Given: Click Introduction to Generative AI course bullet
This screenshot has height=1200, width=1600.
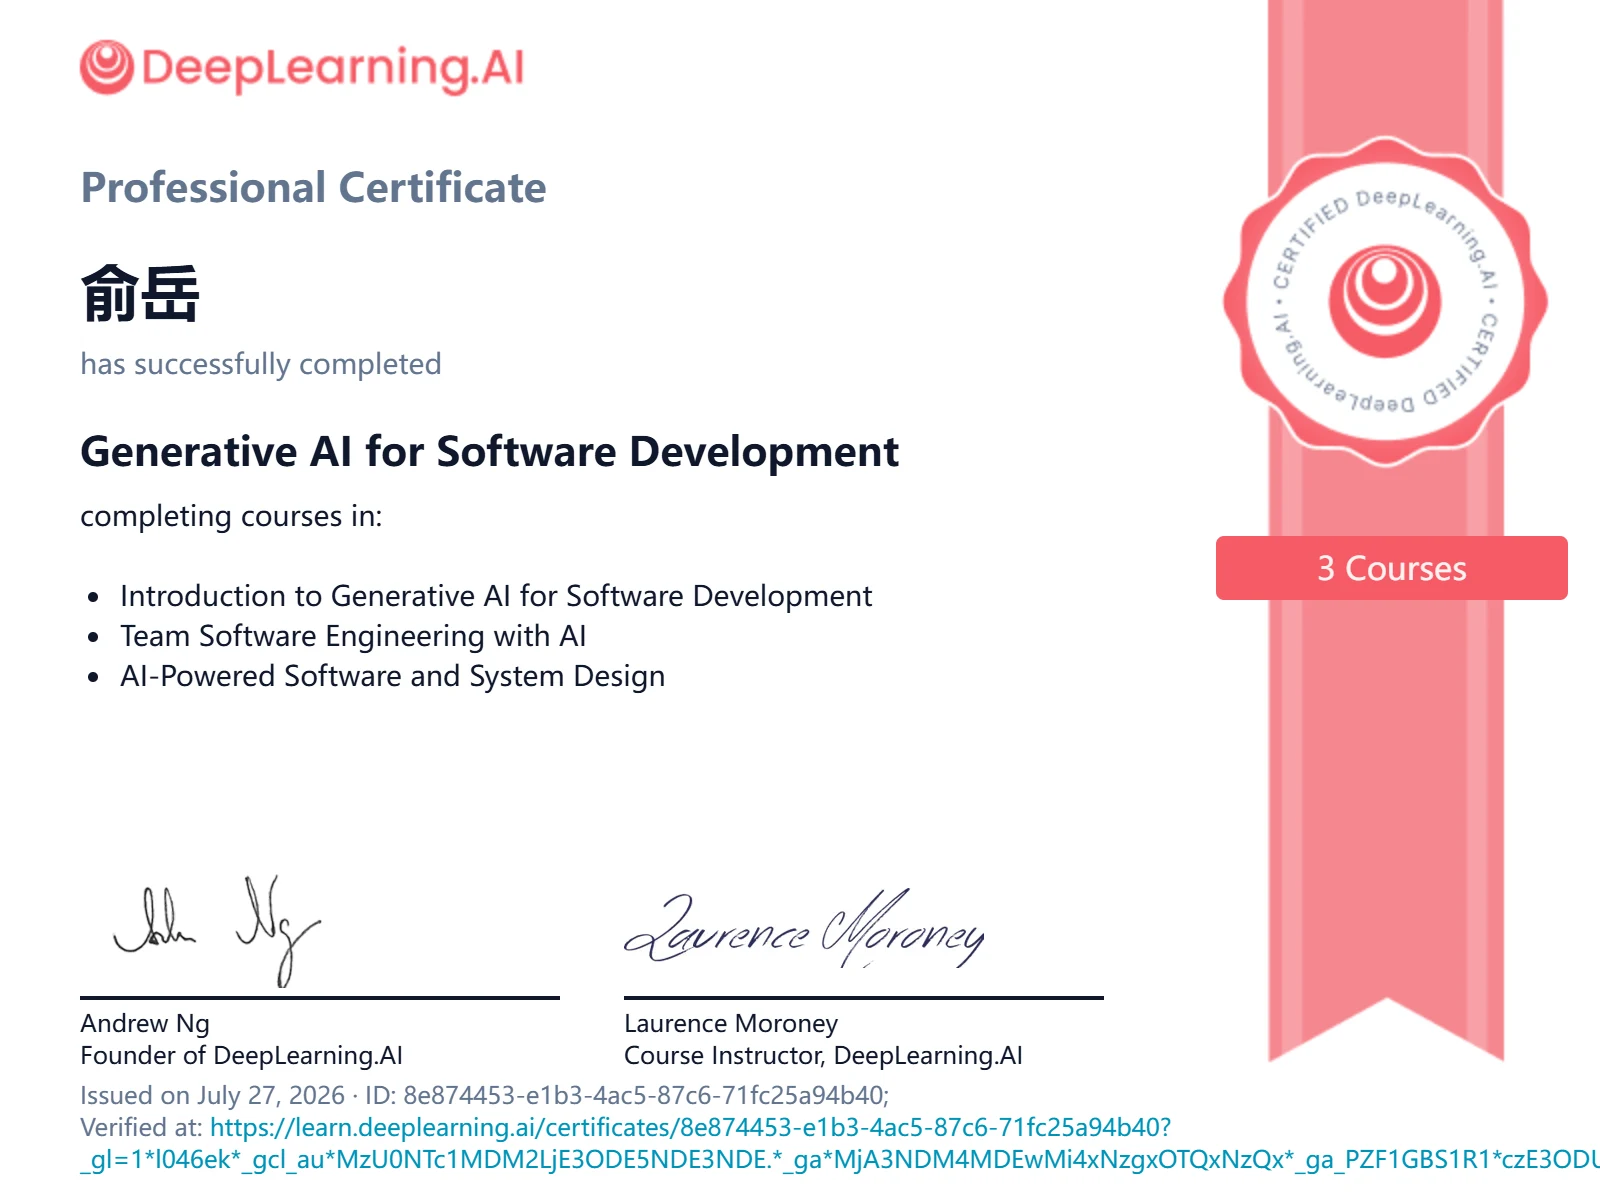Looking at the screenshot, I should click(496, 596).
